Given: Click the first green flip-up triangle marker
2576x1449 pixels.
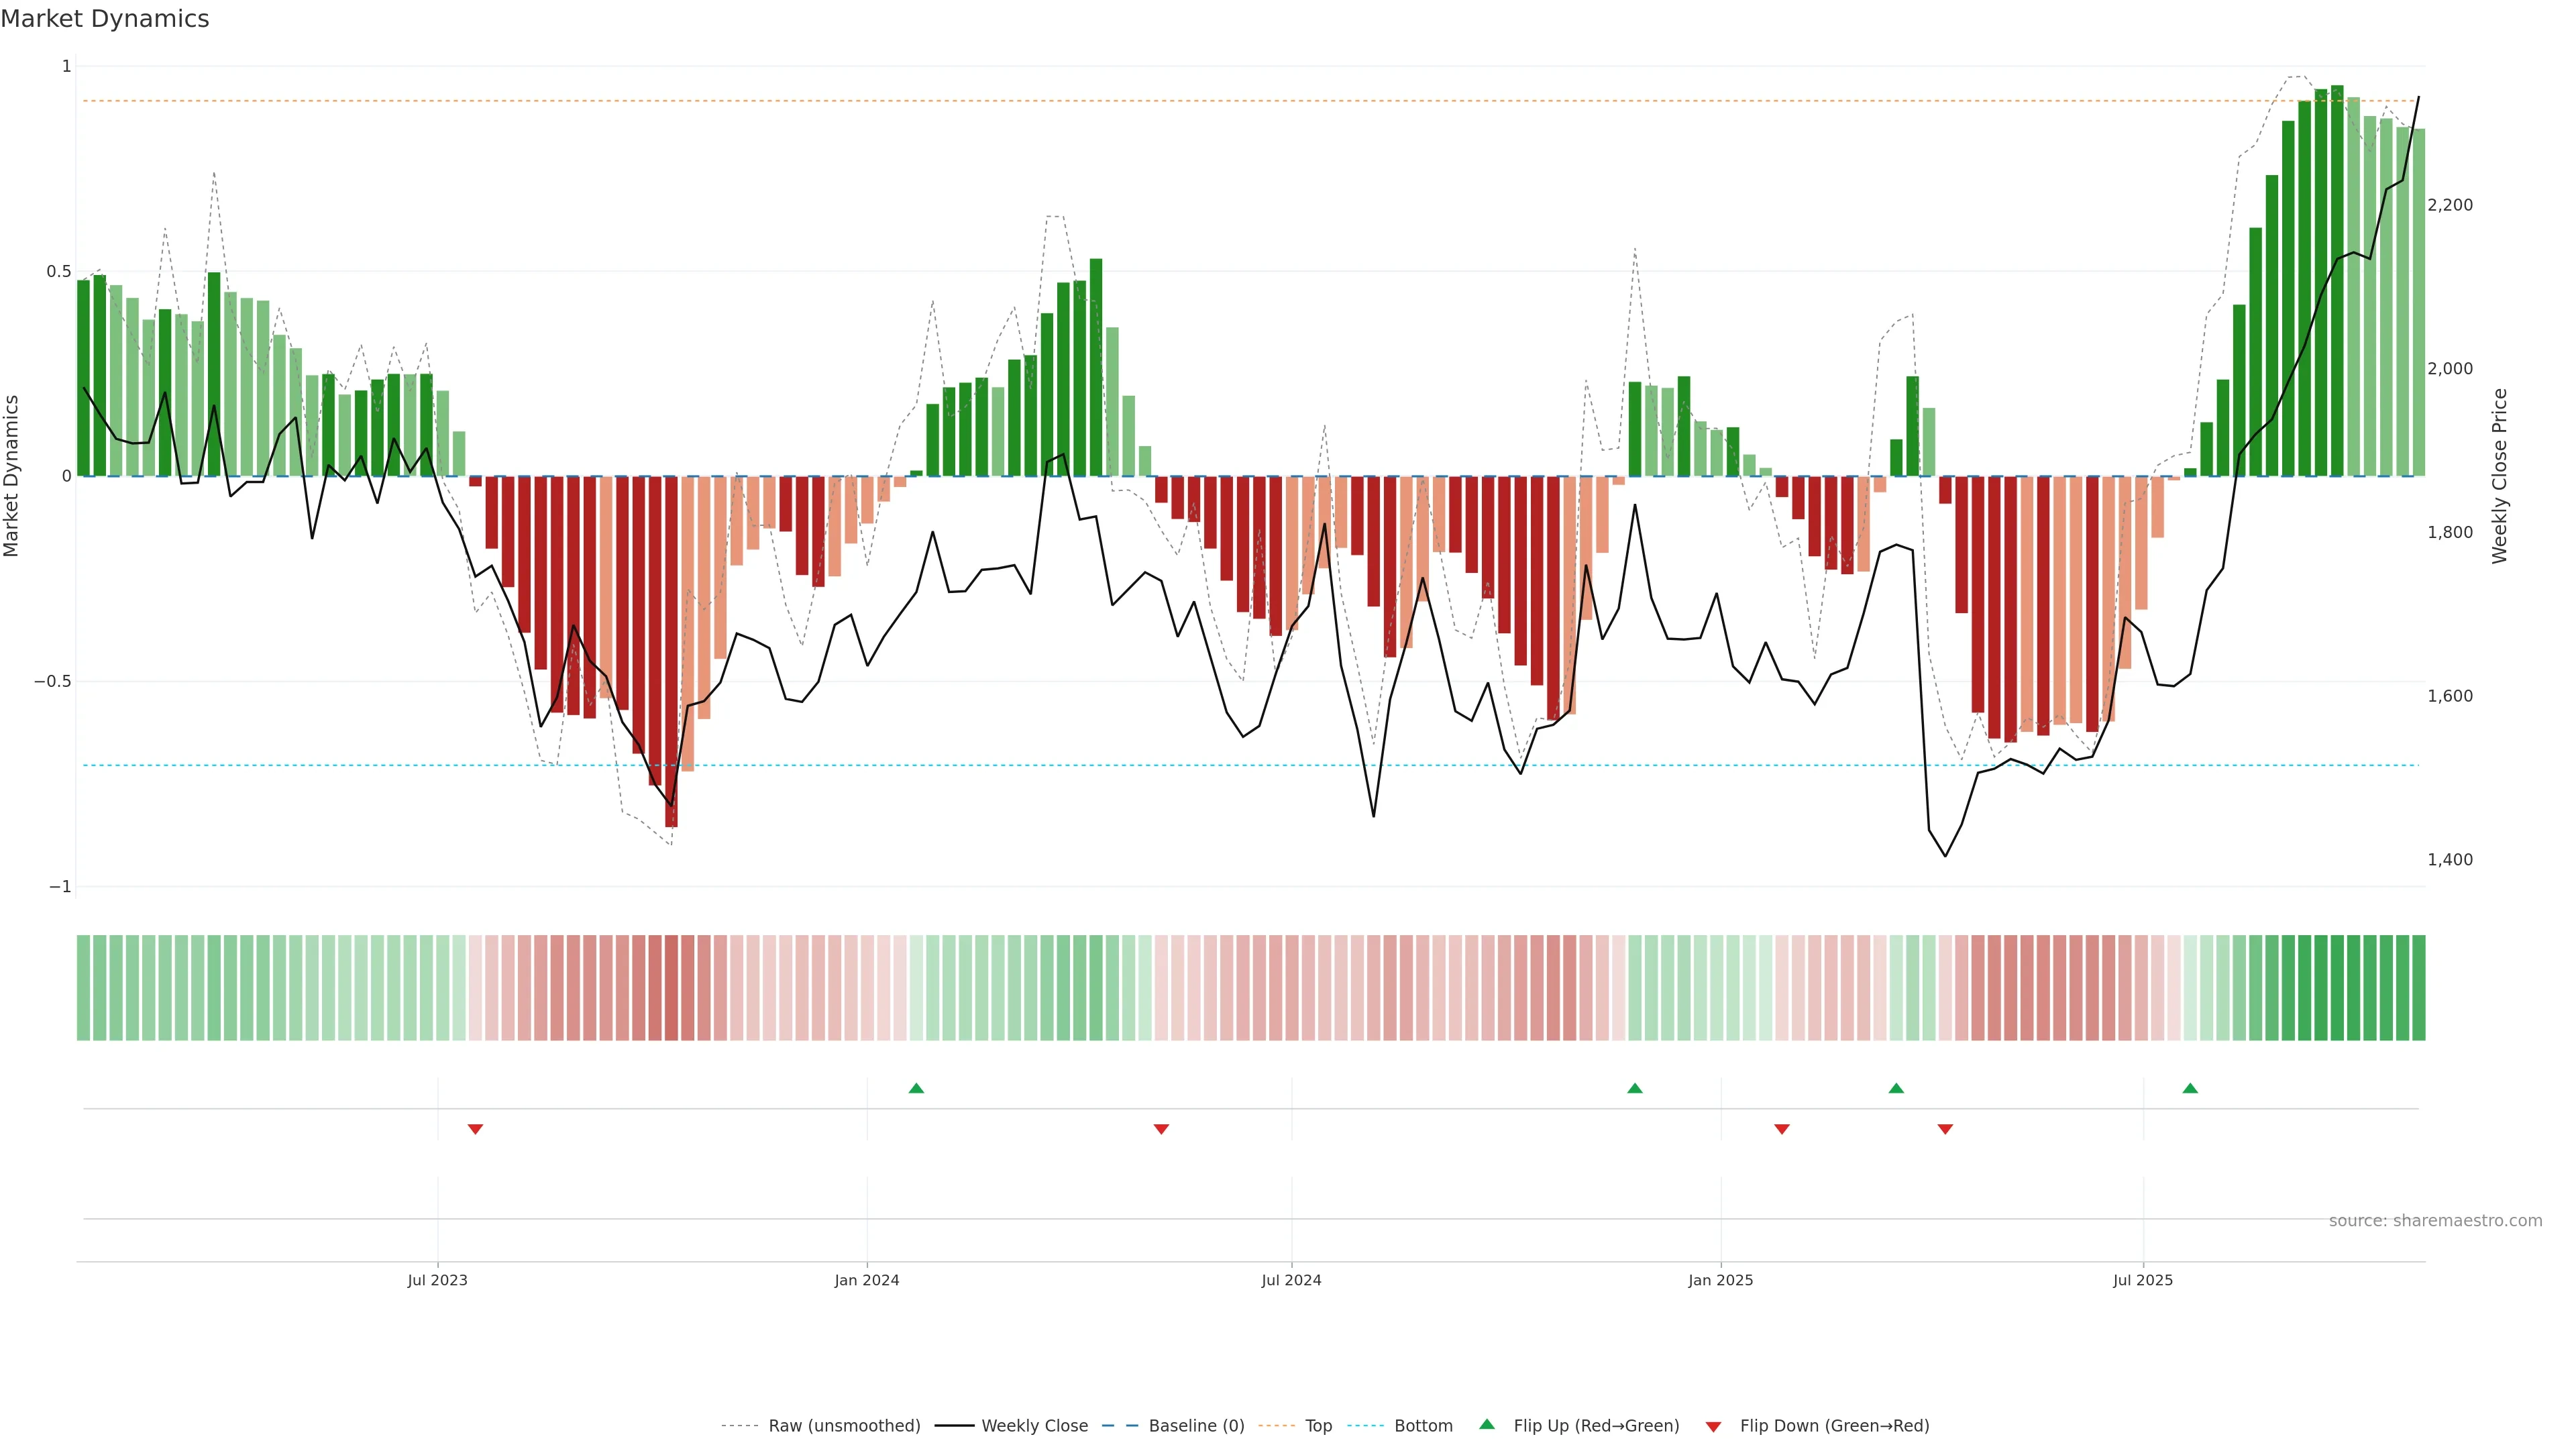Looking at the screenshot, I should pyautogui.click(x=916, y=1088).
